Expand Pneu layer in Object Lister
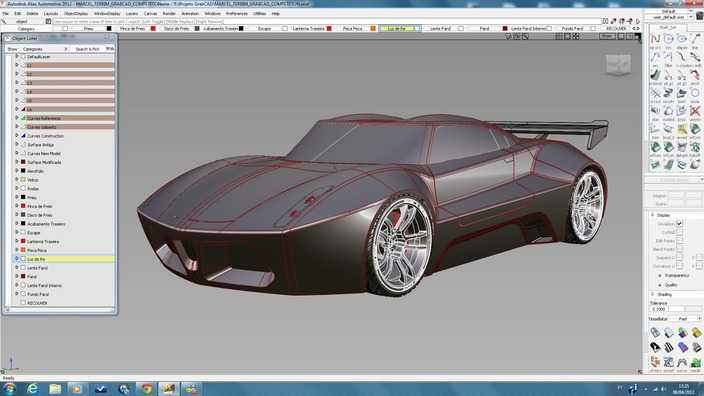The width and height of the screenshot is (704, 396). pyautogui.click(x=17, y=197)
